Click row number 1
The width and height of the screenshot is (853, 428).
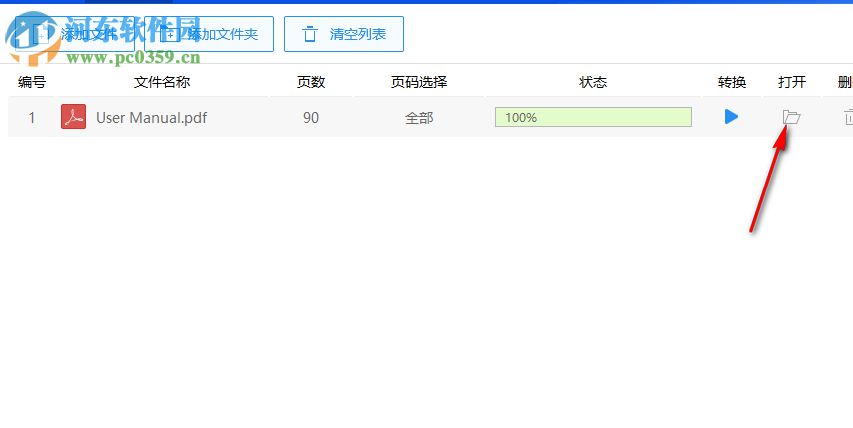coord(32,117)
